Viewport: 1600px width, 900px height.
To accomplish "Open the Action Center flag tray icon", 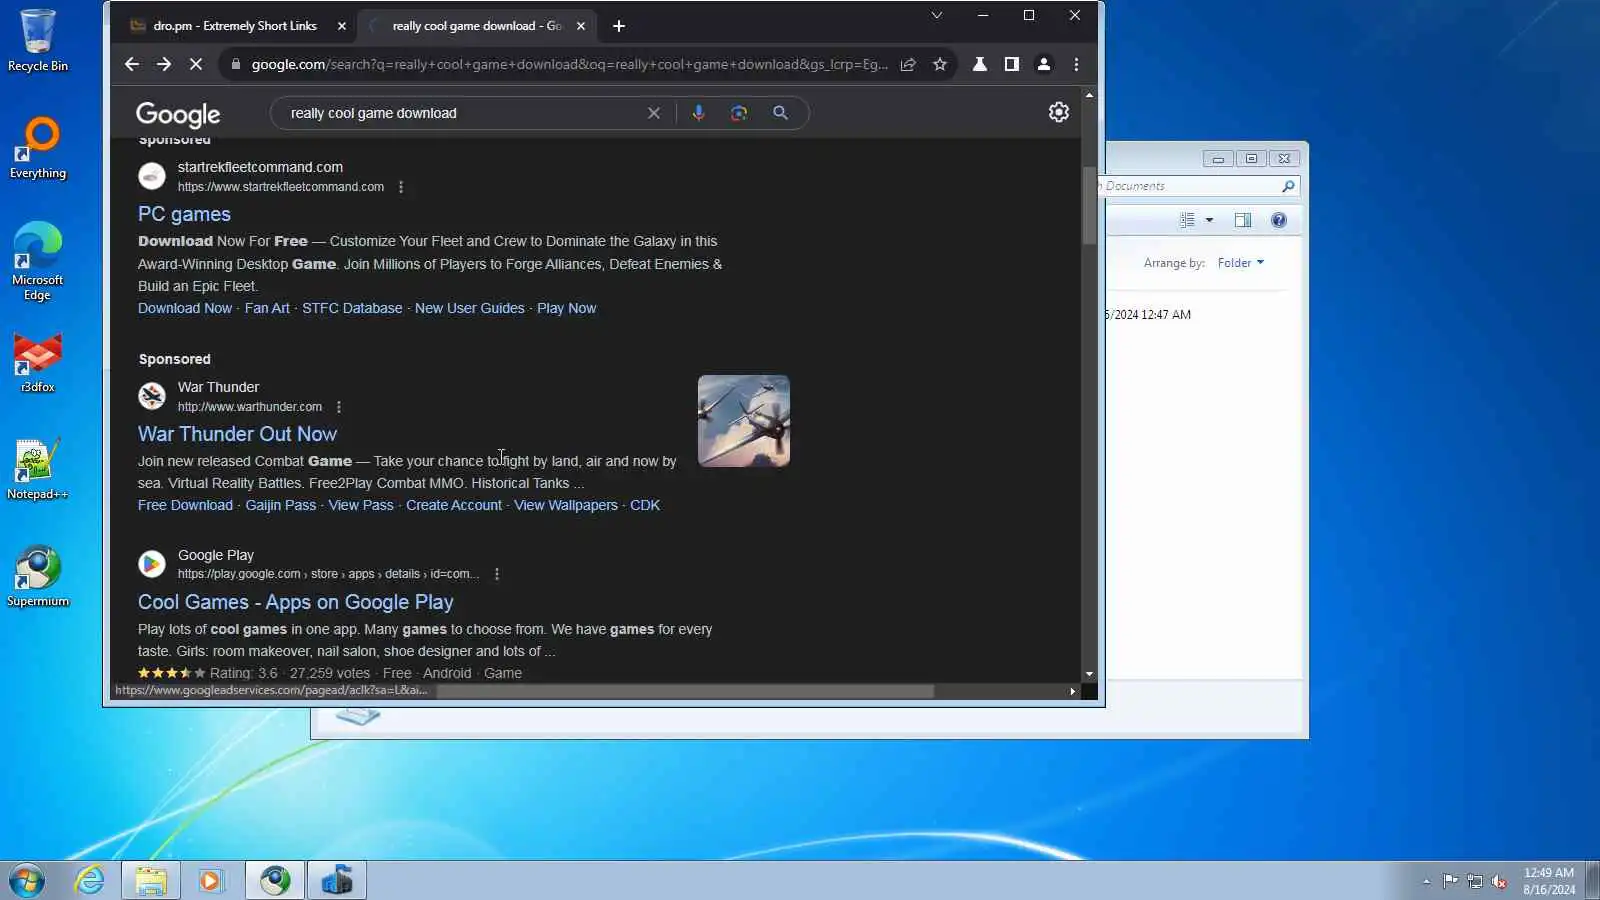I will coord(1450,881).
